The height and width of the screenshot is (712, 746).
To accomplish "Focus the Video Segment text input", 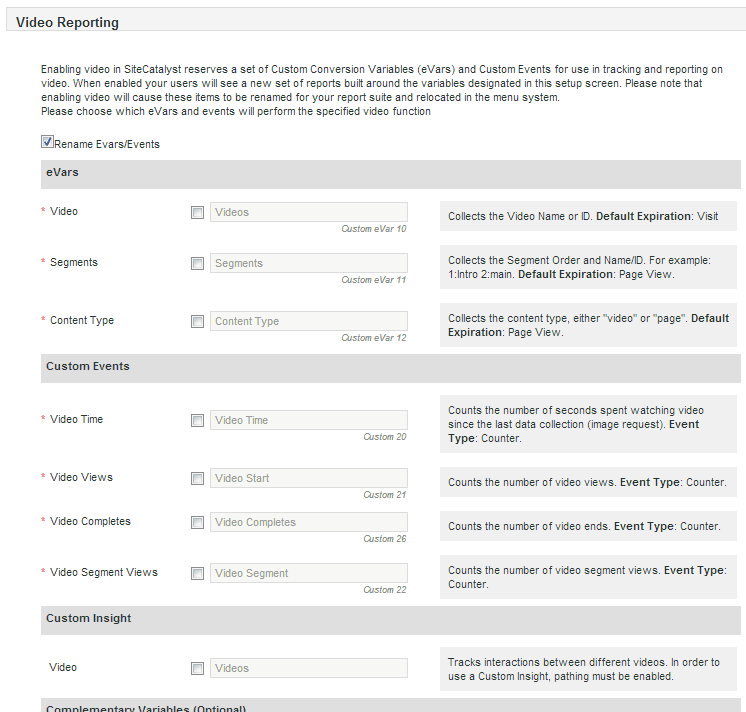I will click(308, 573).
